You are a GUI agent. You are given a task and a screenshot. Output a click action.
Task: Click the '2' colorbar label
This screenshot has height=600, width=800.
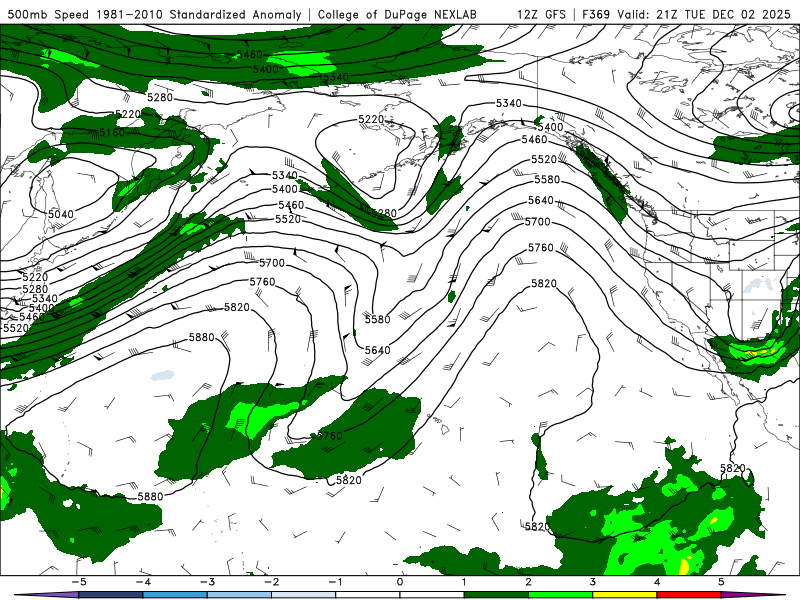(528, 582)
